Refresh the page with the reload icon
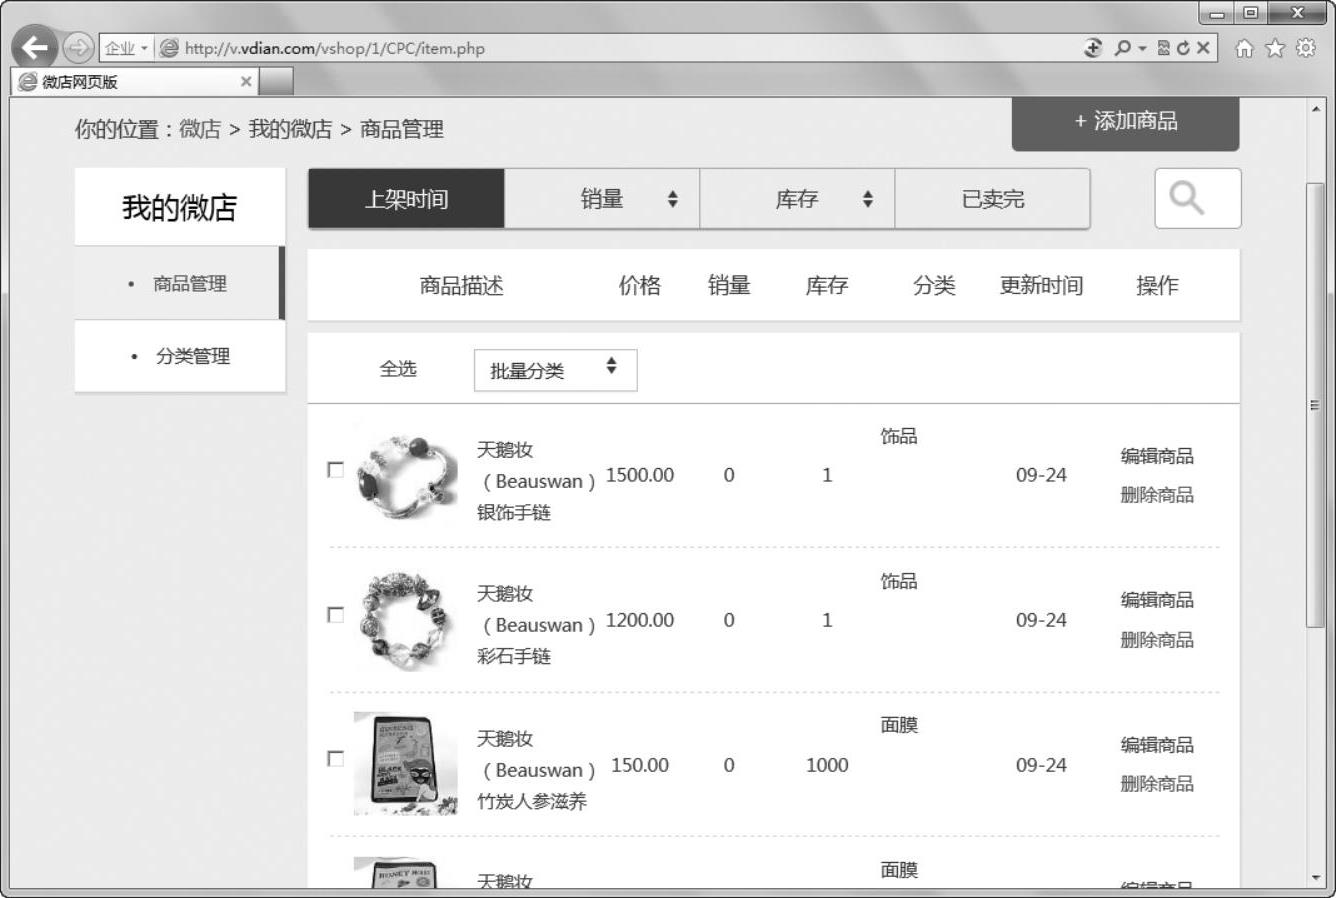Viewport: 1336px width, 898px height. tap(1183, 48)
